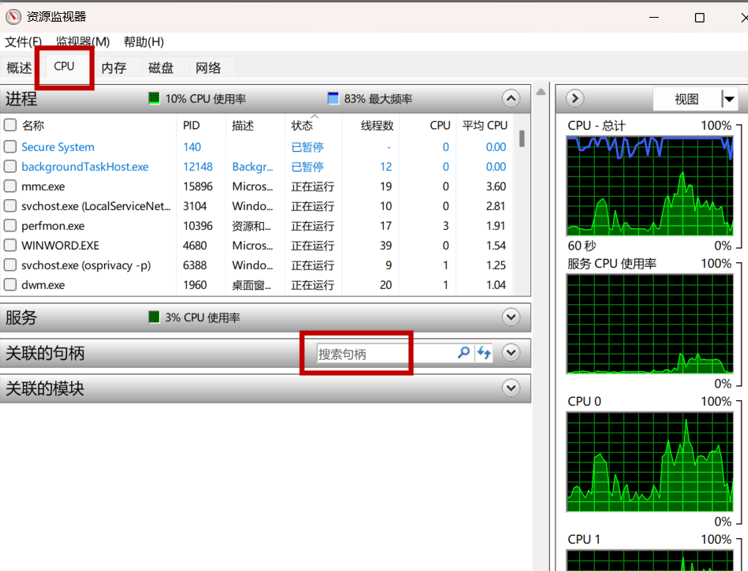Switch to the 网络 tab
The height and width of the screenshot is (571, 748).
point(208,68)
